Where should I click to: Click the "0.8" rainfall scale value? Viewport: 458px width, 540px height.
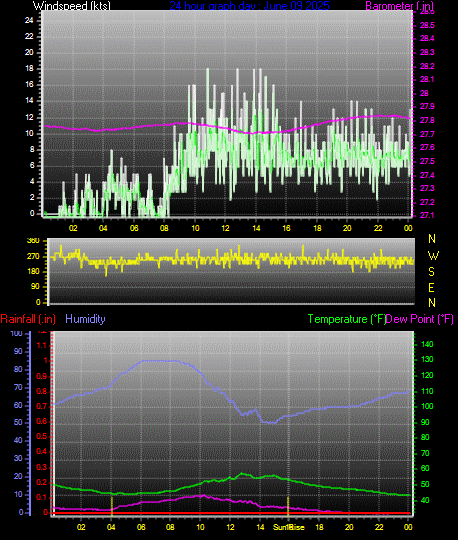click(42, 392)
